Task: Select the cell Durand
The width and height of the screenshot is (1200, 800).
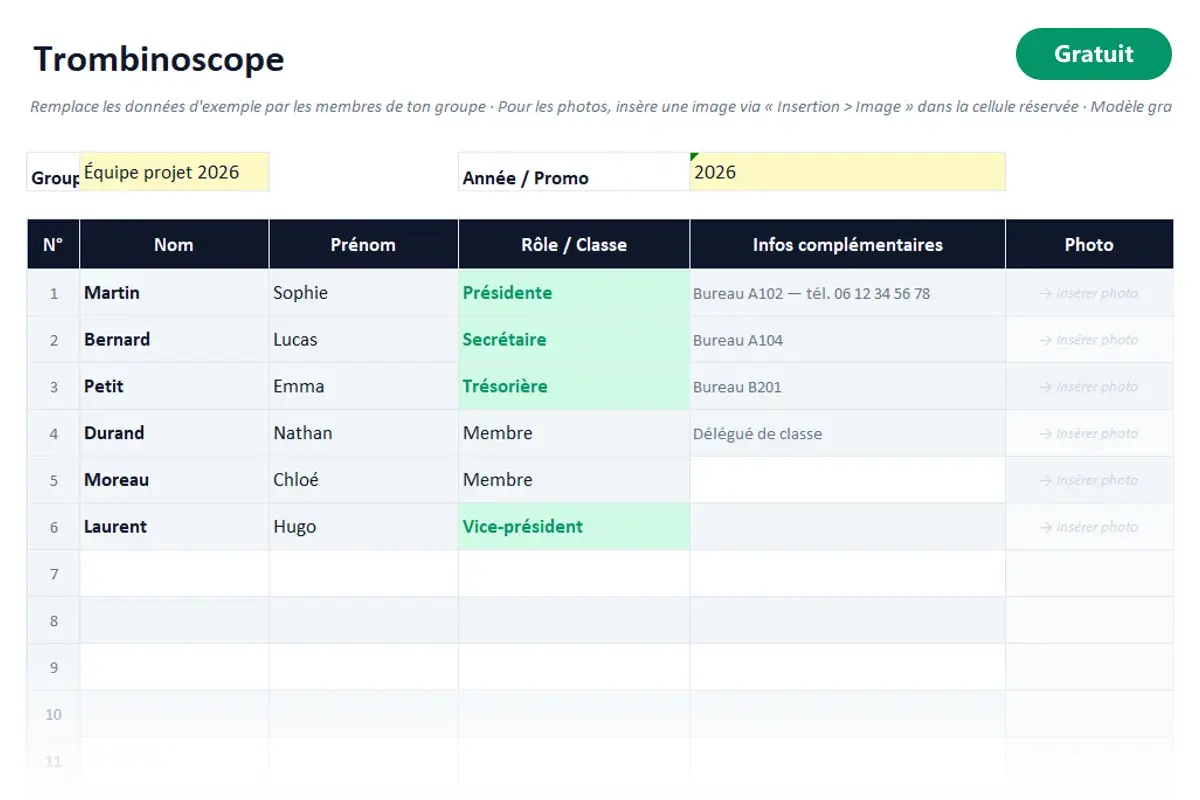Action: pyautogui.click(x=174, y=433)
